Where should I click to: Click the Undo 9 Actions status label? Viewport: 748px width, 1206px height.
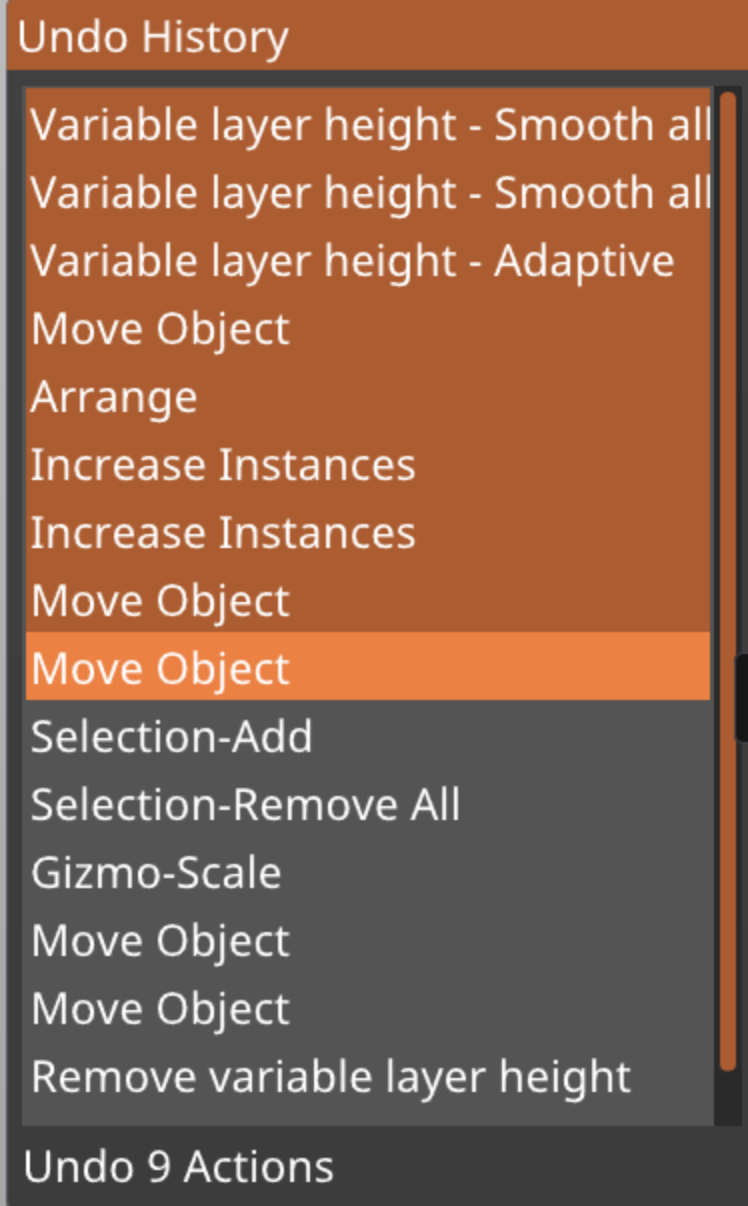[x=178, y=1167]
